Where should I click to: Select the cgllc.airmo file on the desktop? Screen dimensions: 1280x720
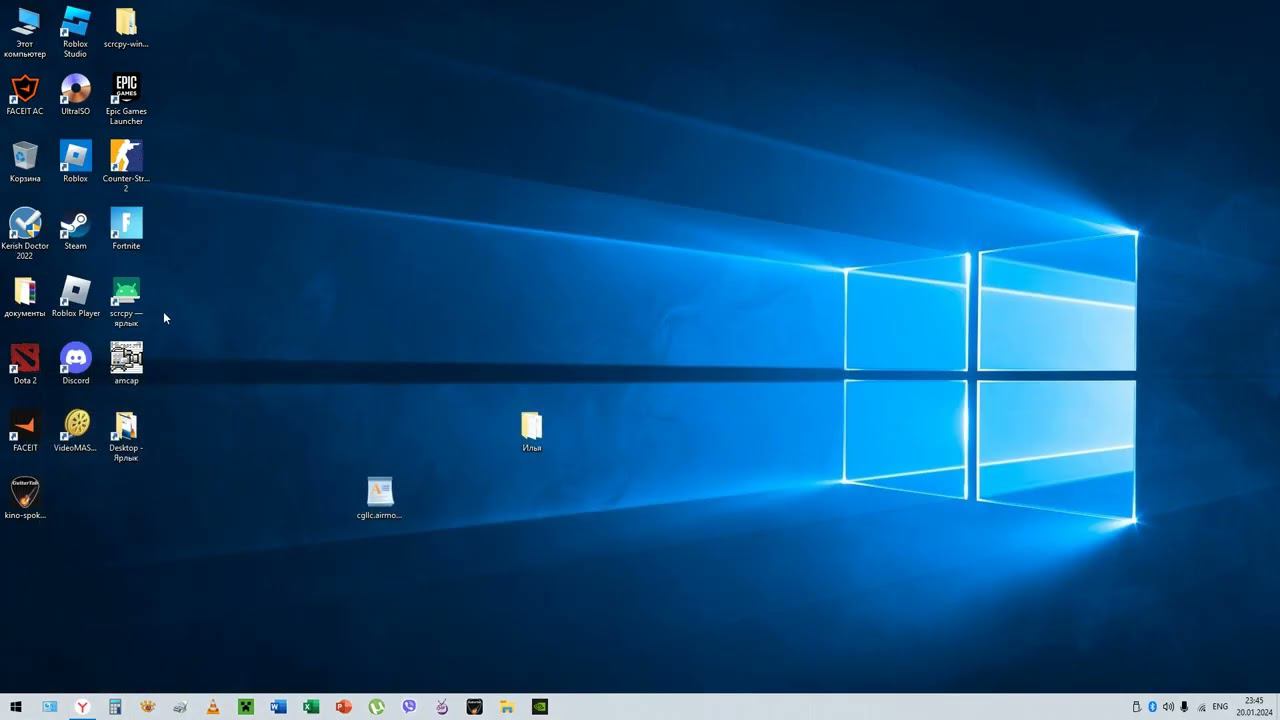(x=380, y=498)
